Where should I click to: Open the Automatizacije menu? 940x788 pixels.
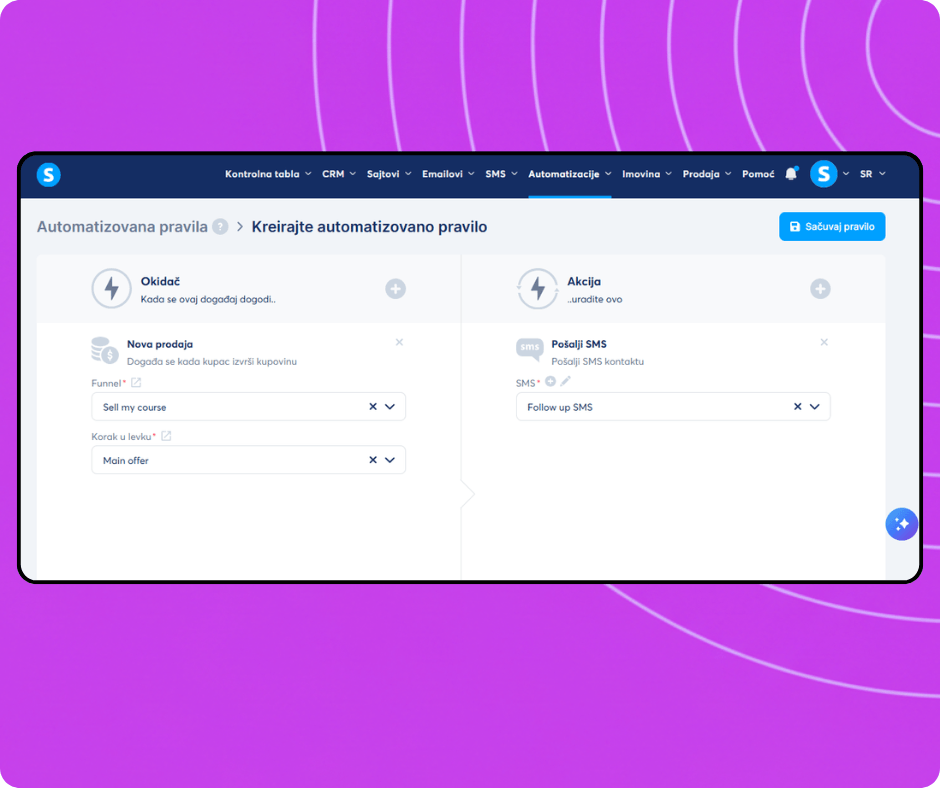point(570,174)
